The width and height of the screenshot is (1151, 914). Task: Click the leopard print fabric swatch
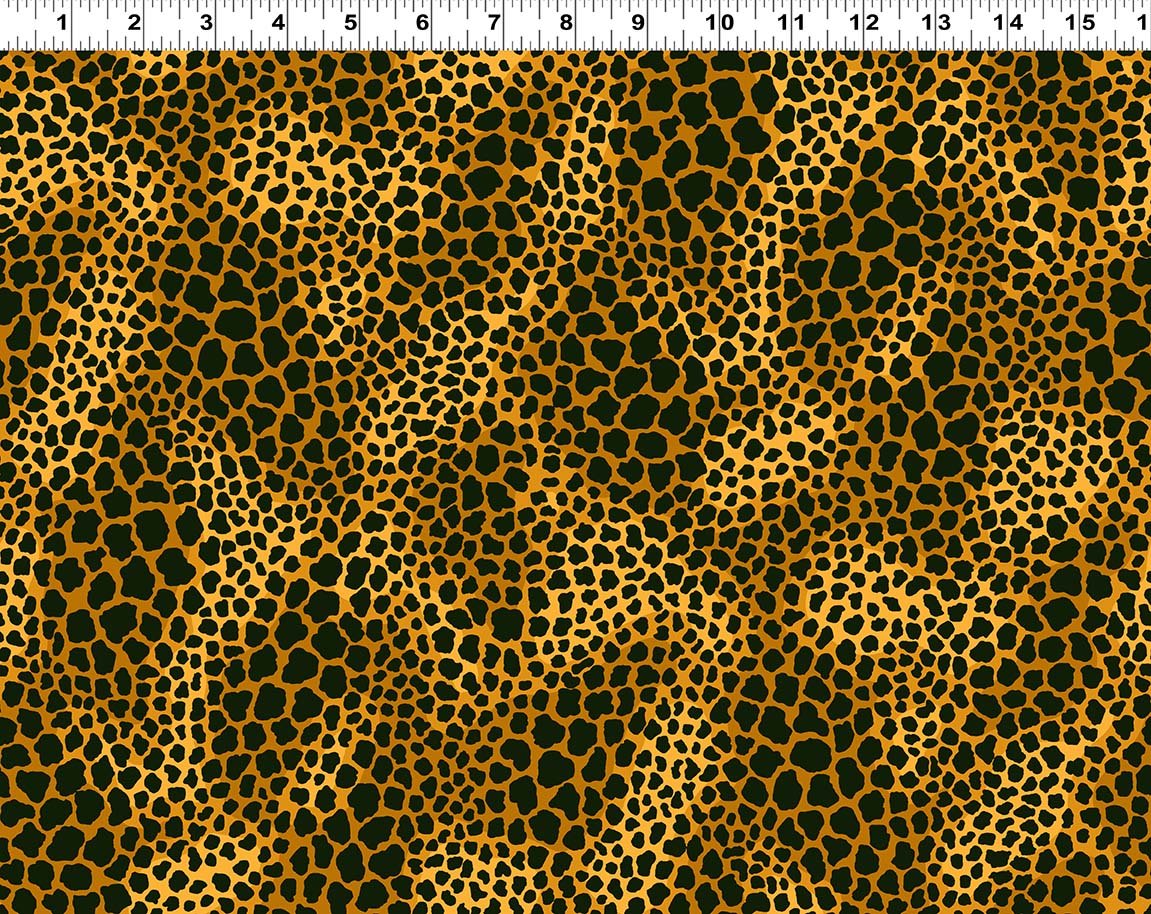tap(575, 480)
